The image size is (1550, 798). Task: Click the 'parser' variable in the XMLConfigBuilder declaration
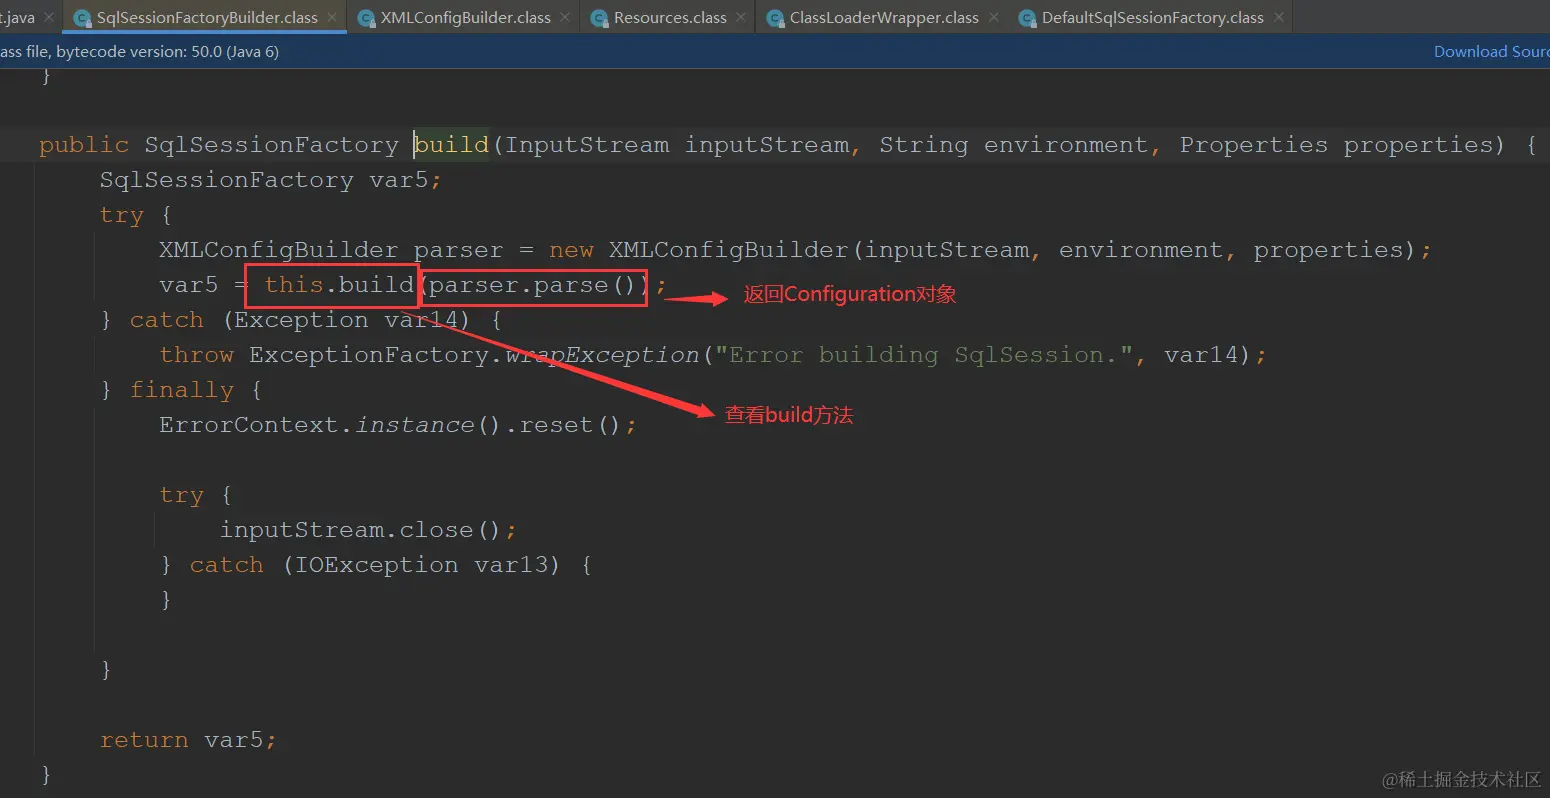(459, 250)
